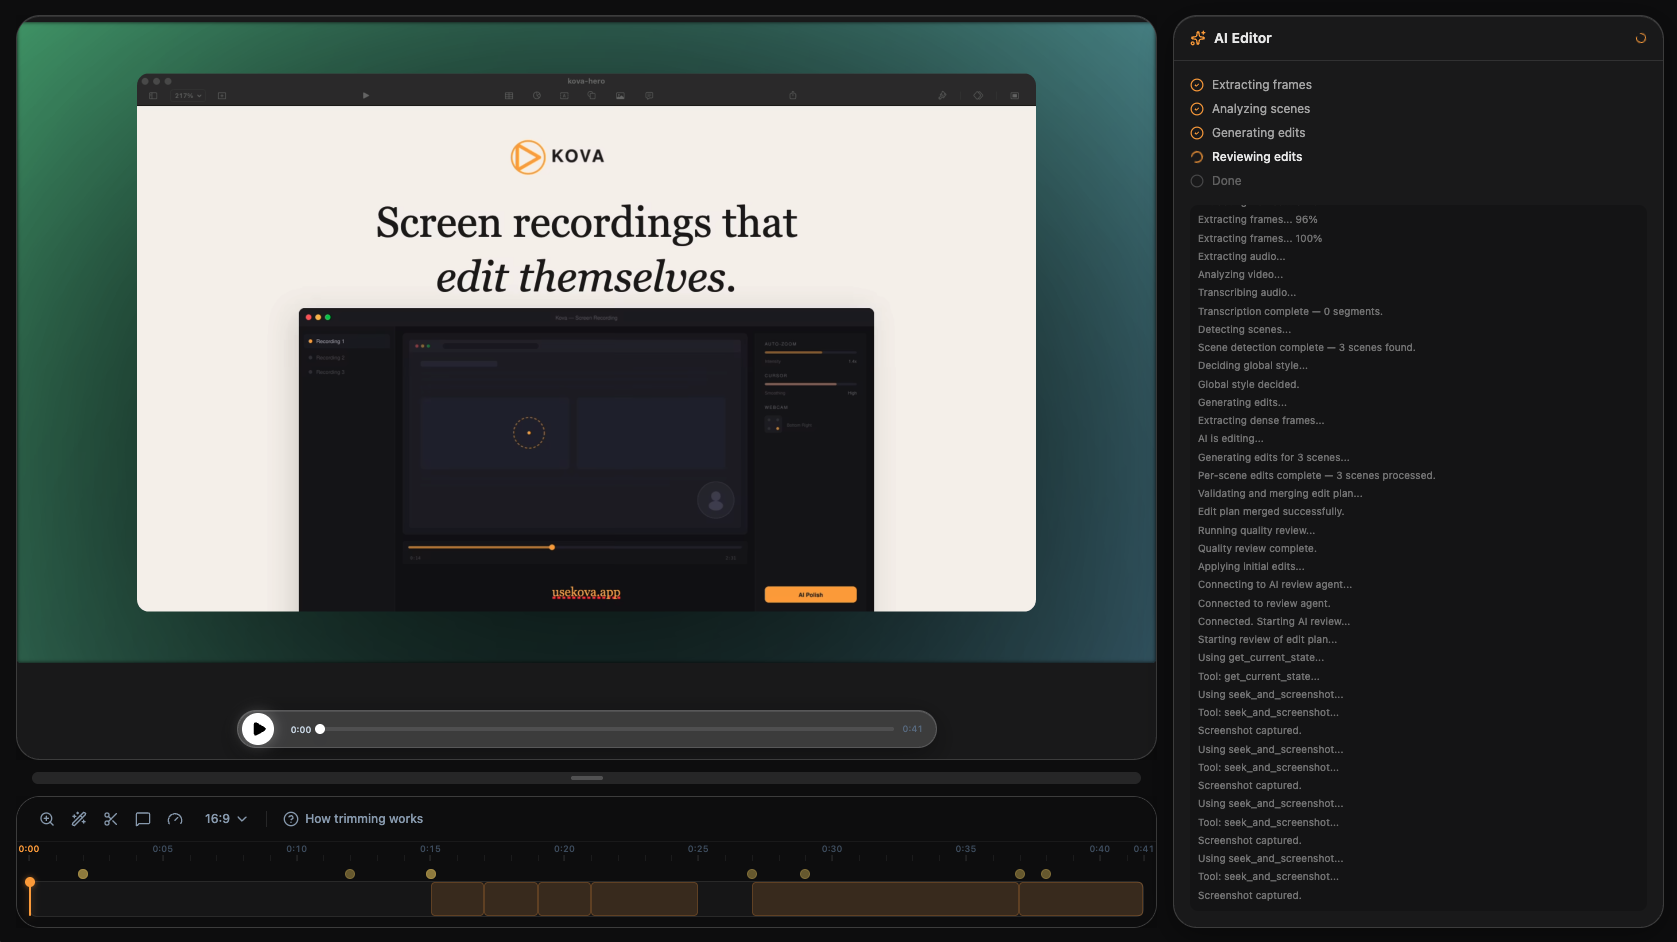Click log line 'AI is editing...'
The image size is (1677, 942).
[x=1230, y=439]
